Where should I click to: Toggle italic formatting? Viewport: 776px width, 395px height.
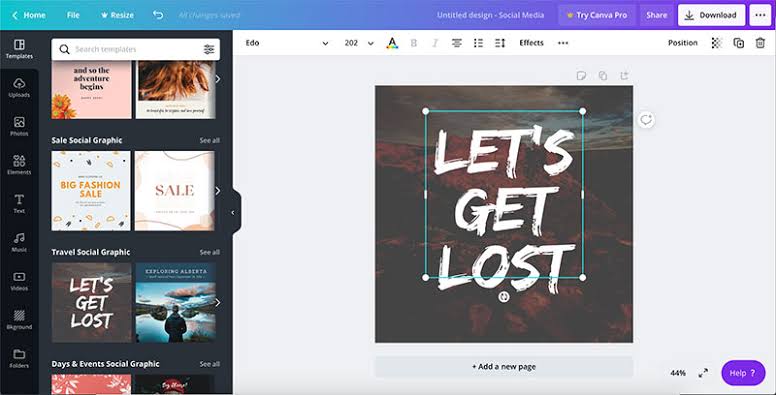tap(435, 43)
